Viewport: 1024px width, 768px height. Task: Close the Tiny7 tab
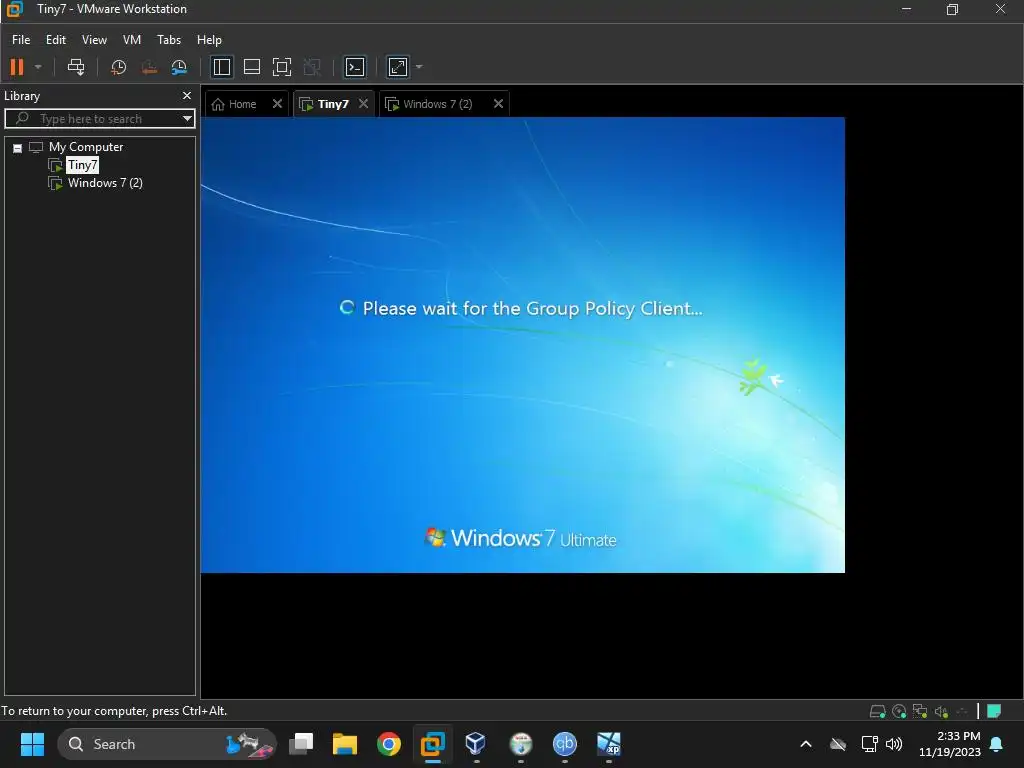(x=364, y=104)
